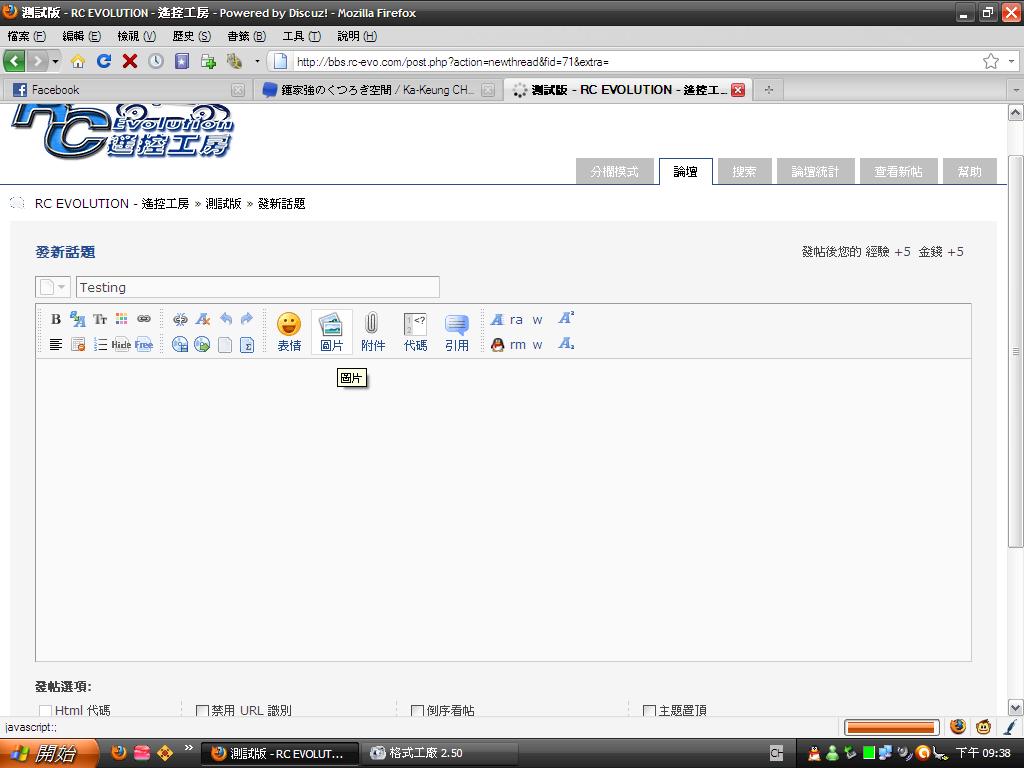Go to the 搜索 search page
This screenshot has height=768, width=1024.
tap(744, 172)
